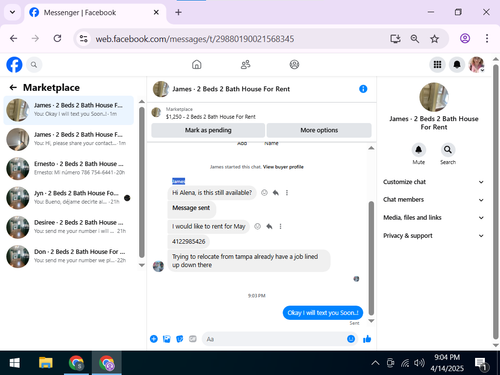Open the Friends icon in top navigation
This screenshot has height=375, width=500.
point(246,64)
